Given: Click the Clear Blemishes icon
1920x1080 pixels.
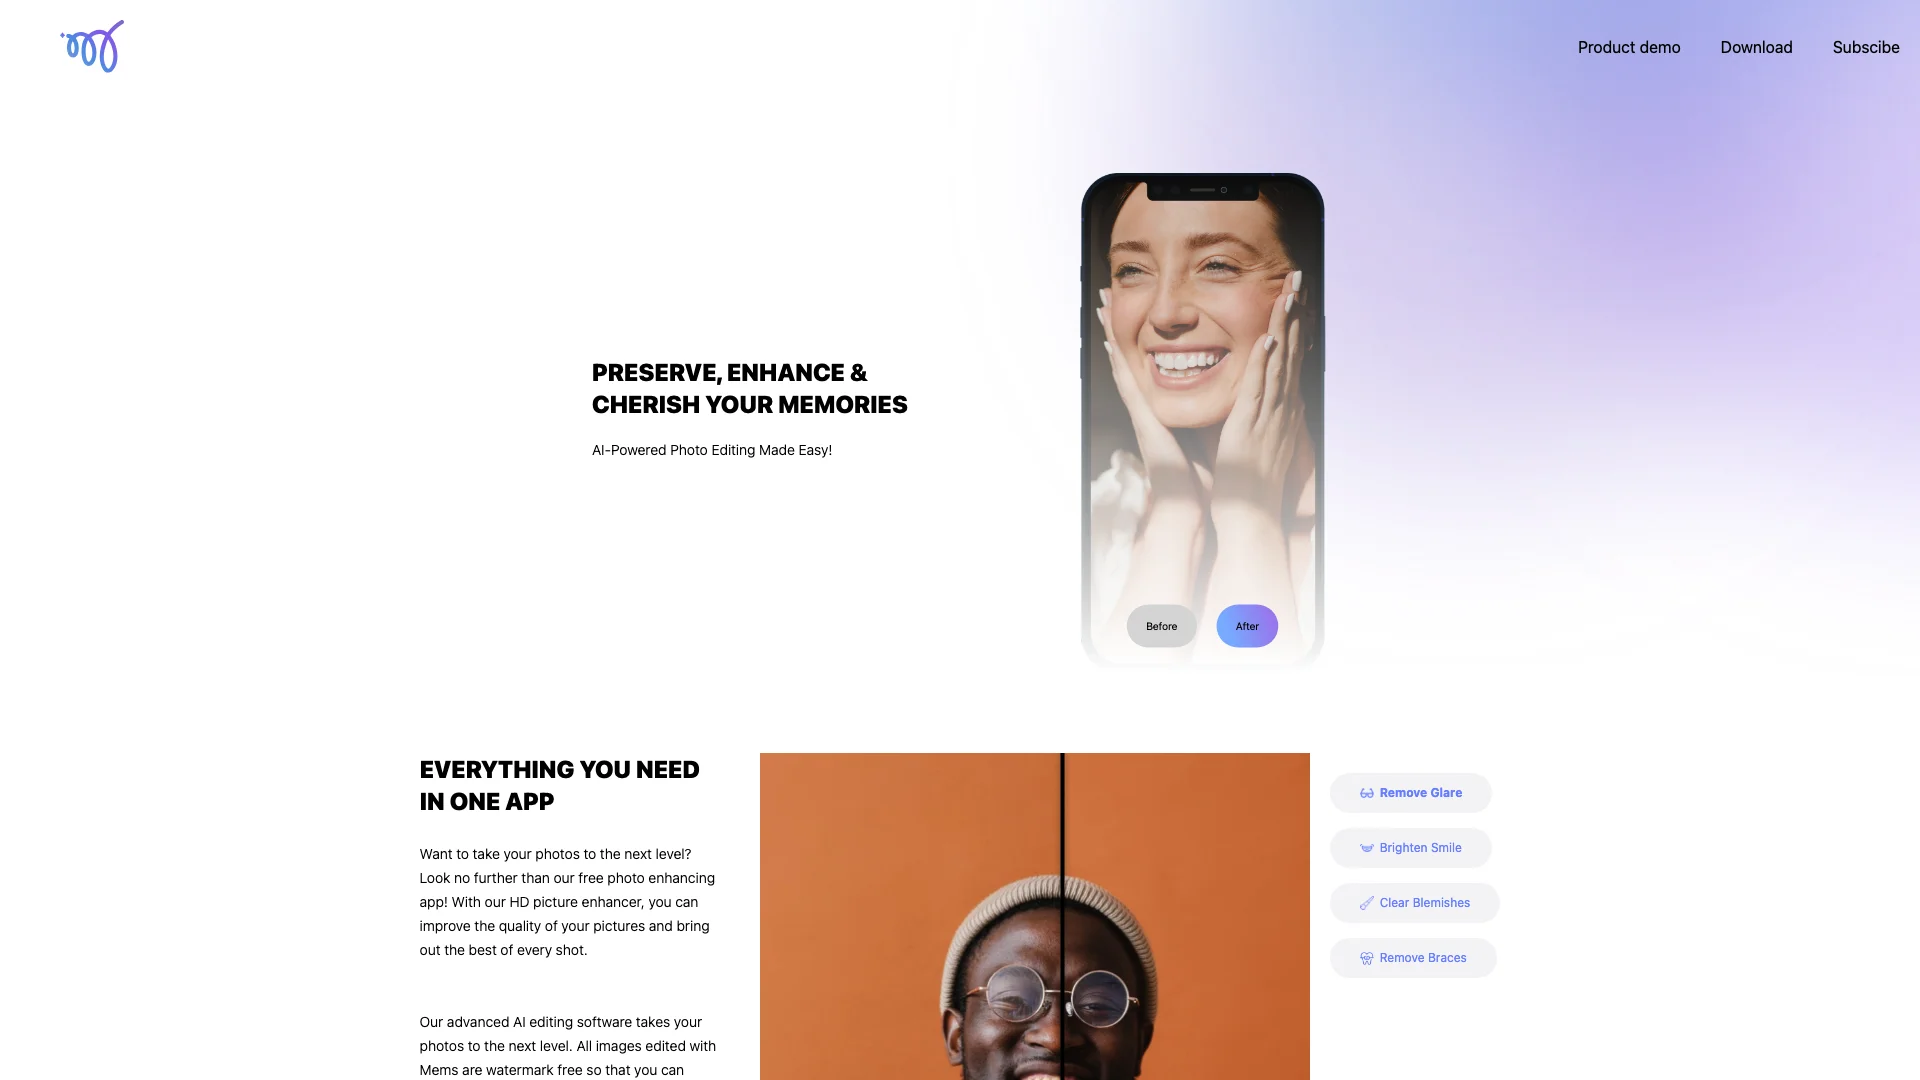Looking at the screenshot, I should pyautogui.click(x=1366, y=902).
